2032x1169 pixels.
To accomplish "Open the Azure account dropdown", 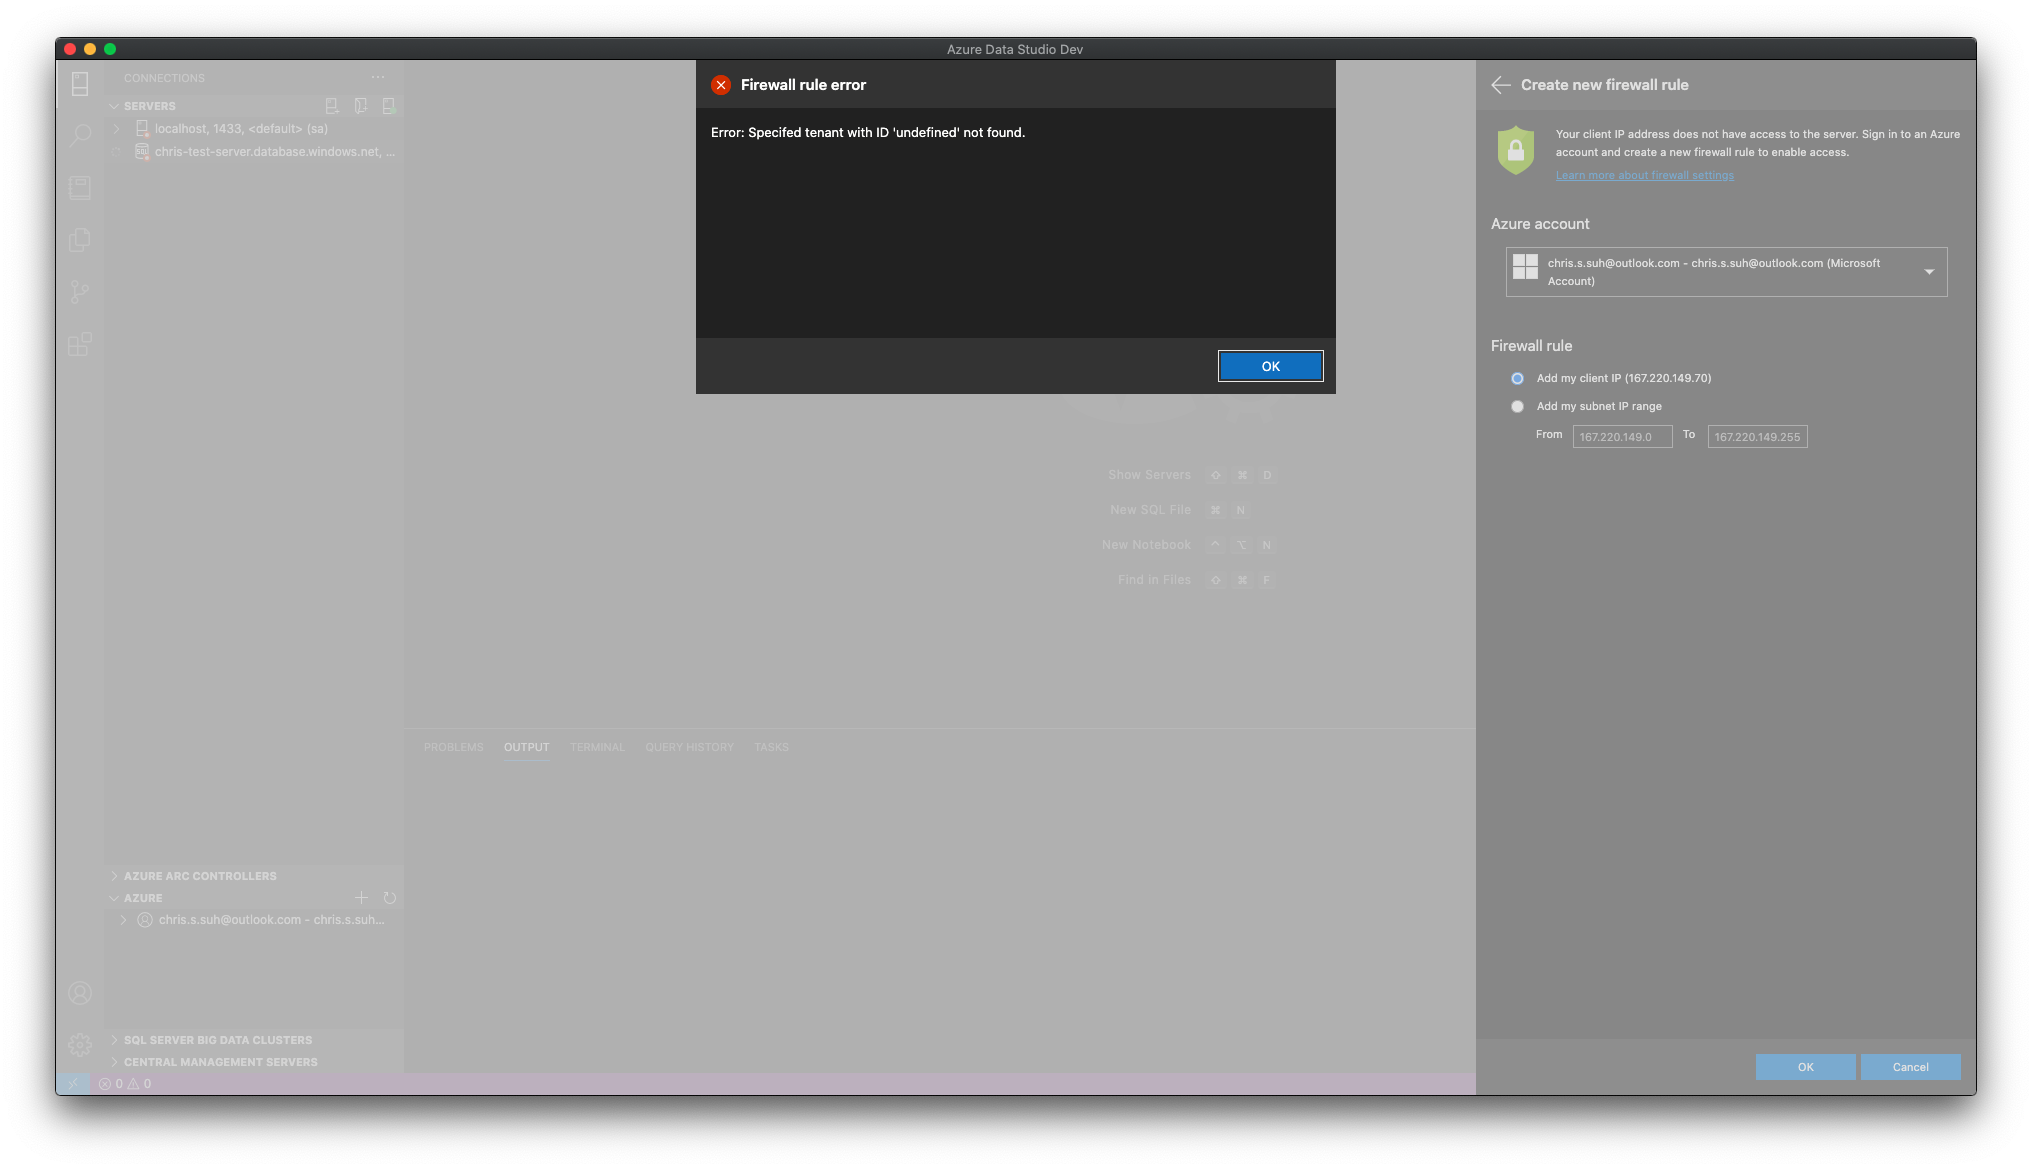I will (x=1929, y=270).
